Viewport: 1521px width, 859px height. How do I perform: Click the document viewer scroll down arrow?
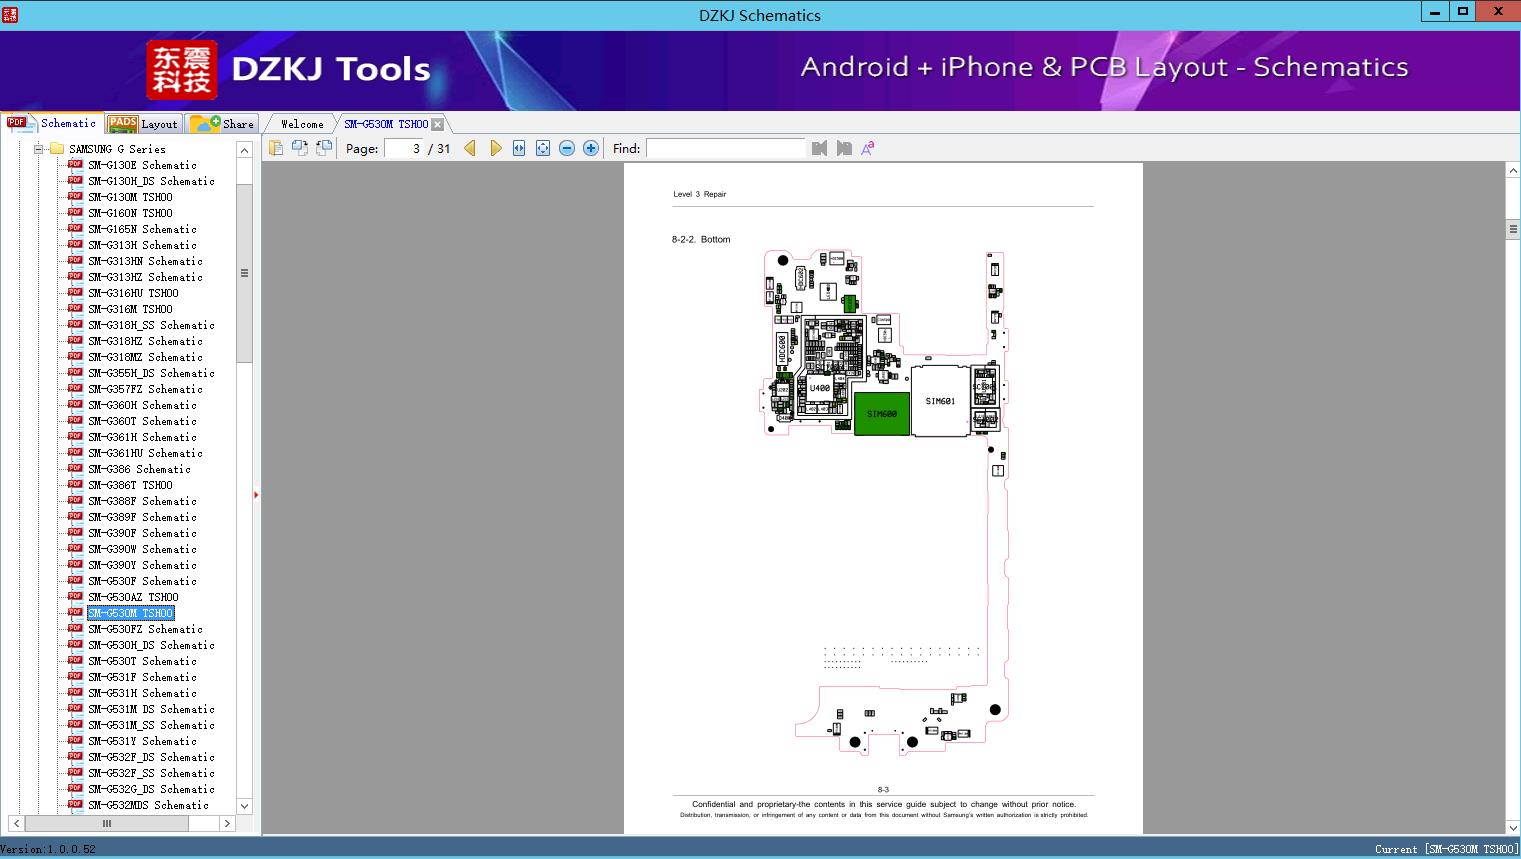(x=1513, y=827)
